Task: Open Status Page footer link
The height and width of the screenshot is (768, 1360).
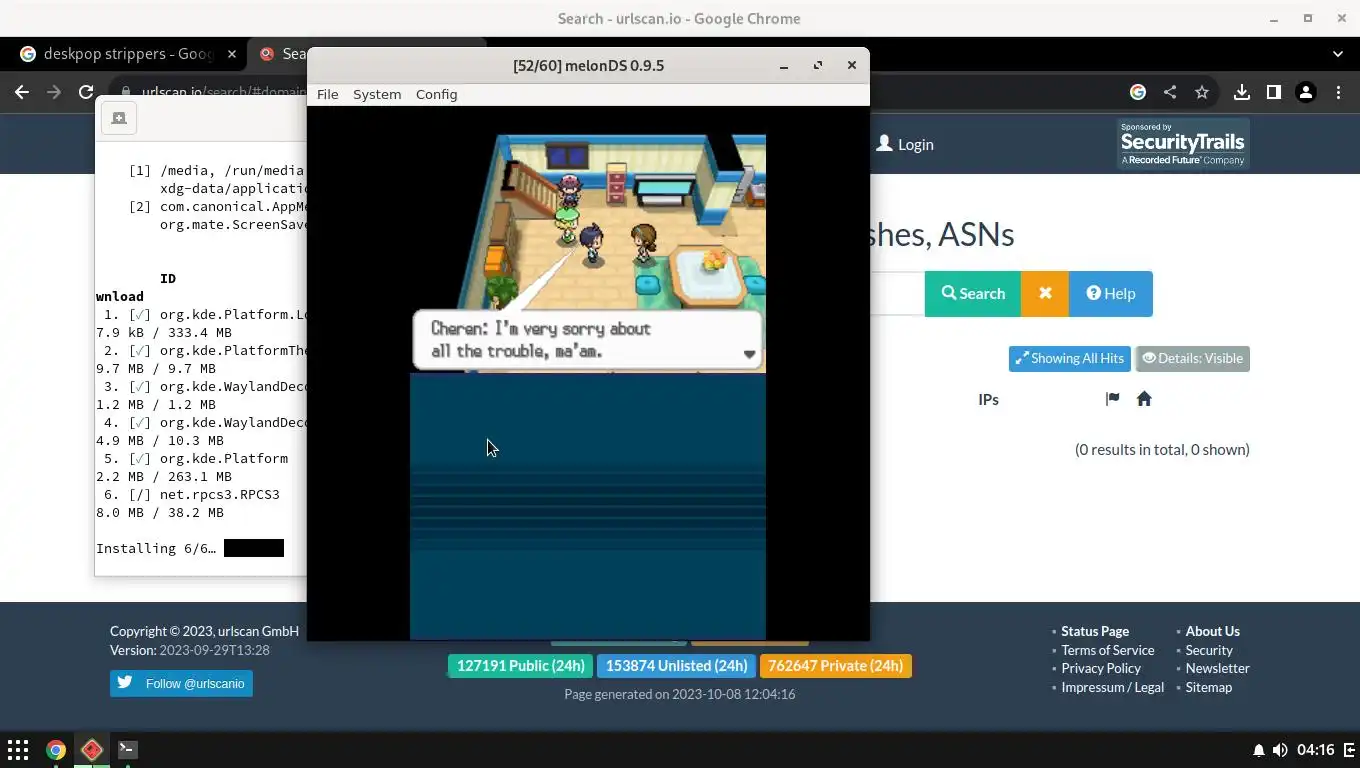Action: [x=1095, y=631]
